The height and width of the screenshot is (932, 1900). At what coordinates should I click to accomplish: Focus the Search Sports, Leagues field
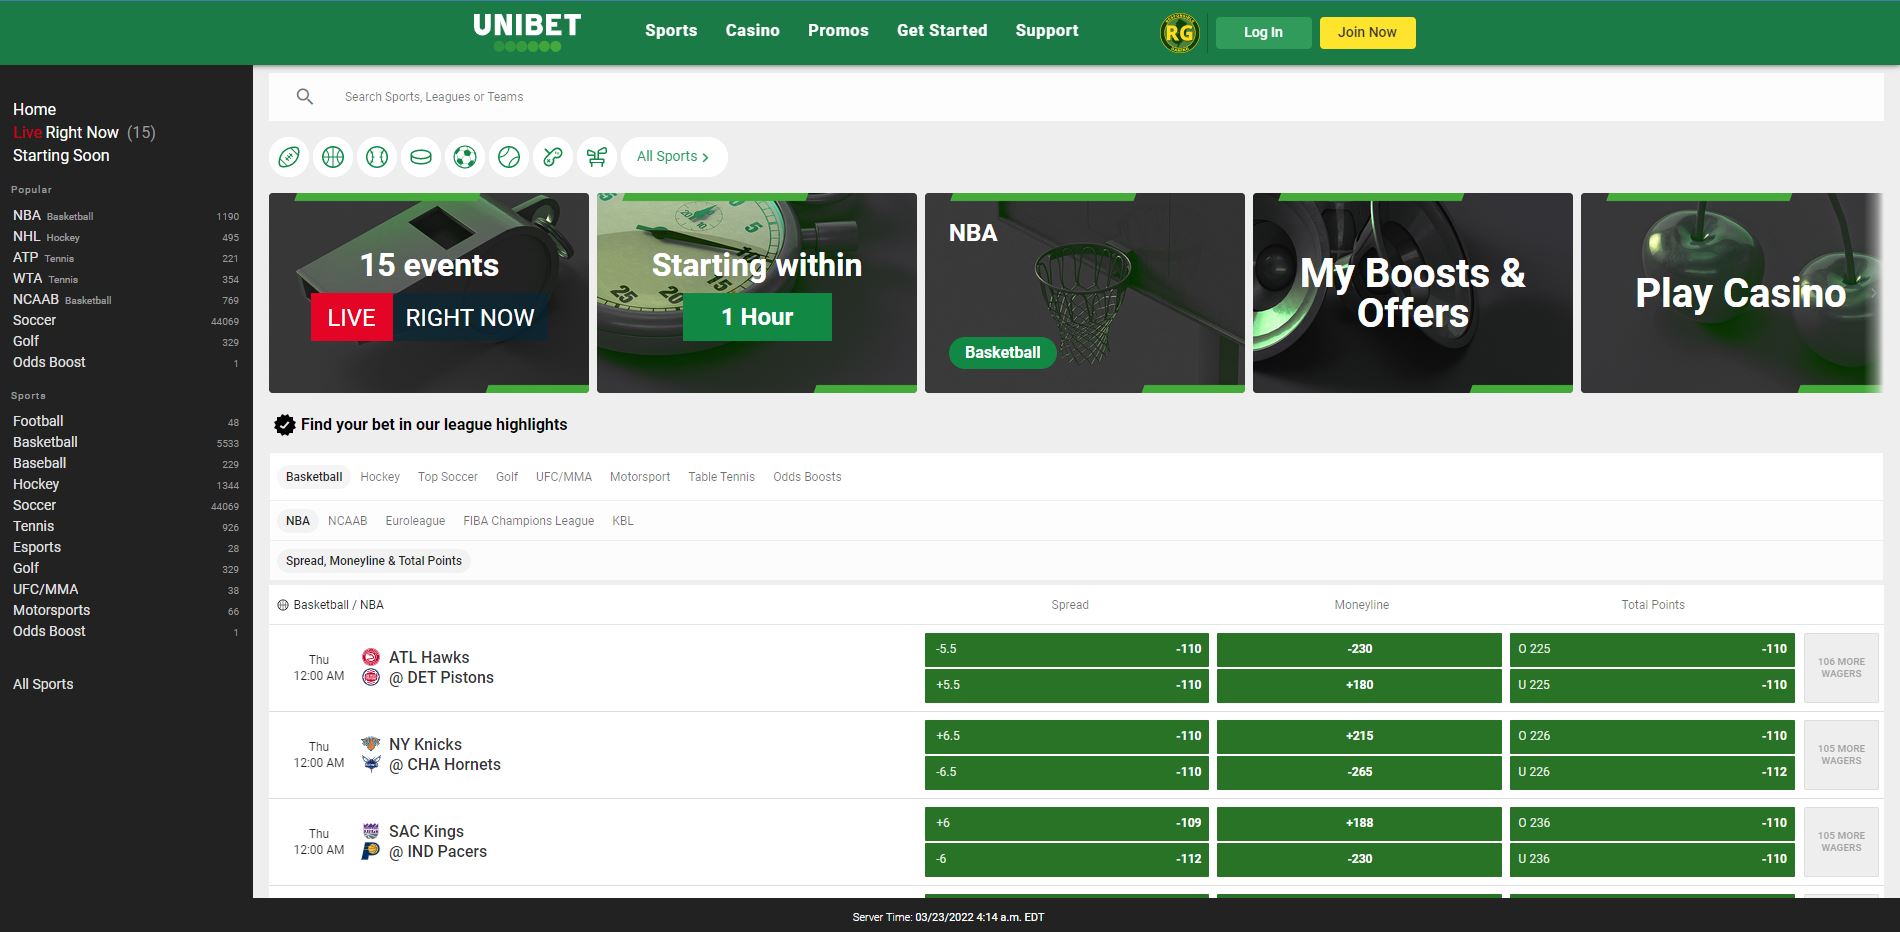[1076, 97]
